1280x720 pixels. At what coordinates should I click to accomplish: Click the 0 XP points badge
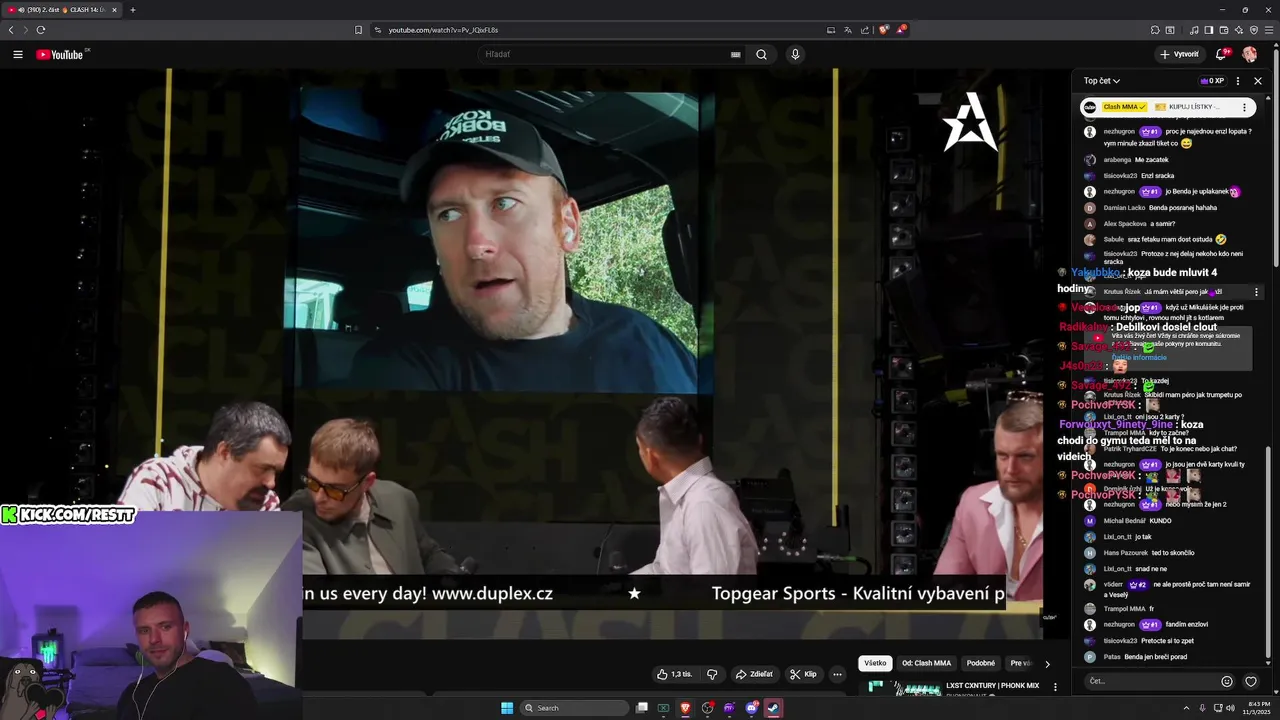pos(1212,81)
